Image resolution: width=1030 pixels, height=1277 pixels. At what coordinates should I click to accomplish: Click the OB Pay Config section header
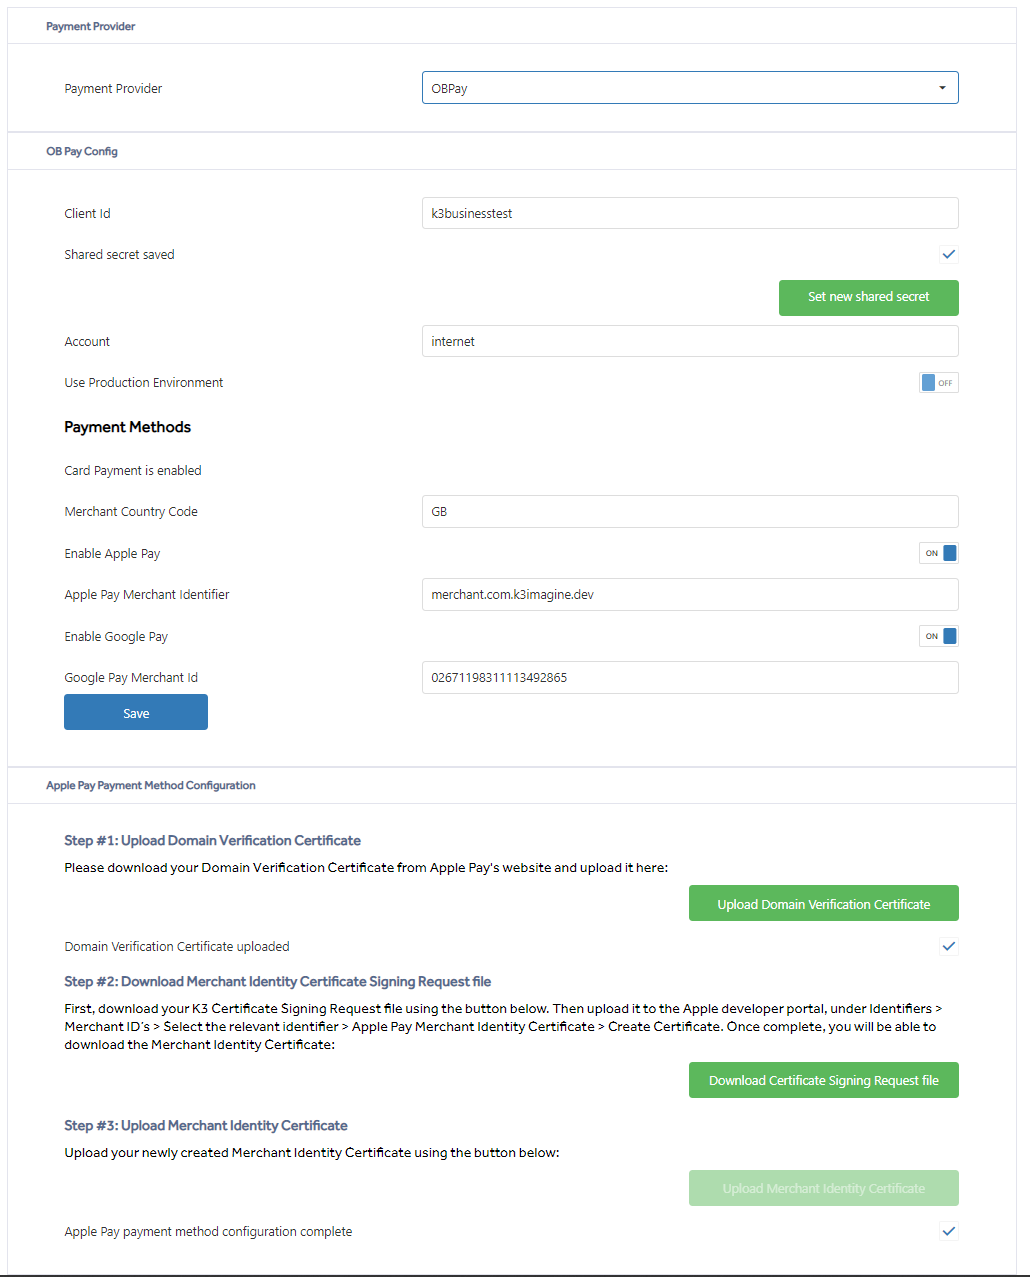coord(82,151)
